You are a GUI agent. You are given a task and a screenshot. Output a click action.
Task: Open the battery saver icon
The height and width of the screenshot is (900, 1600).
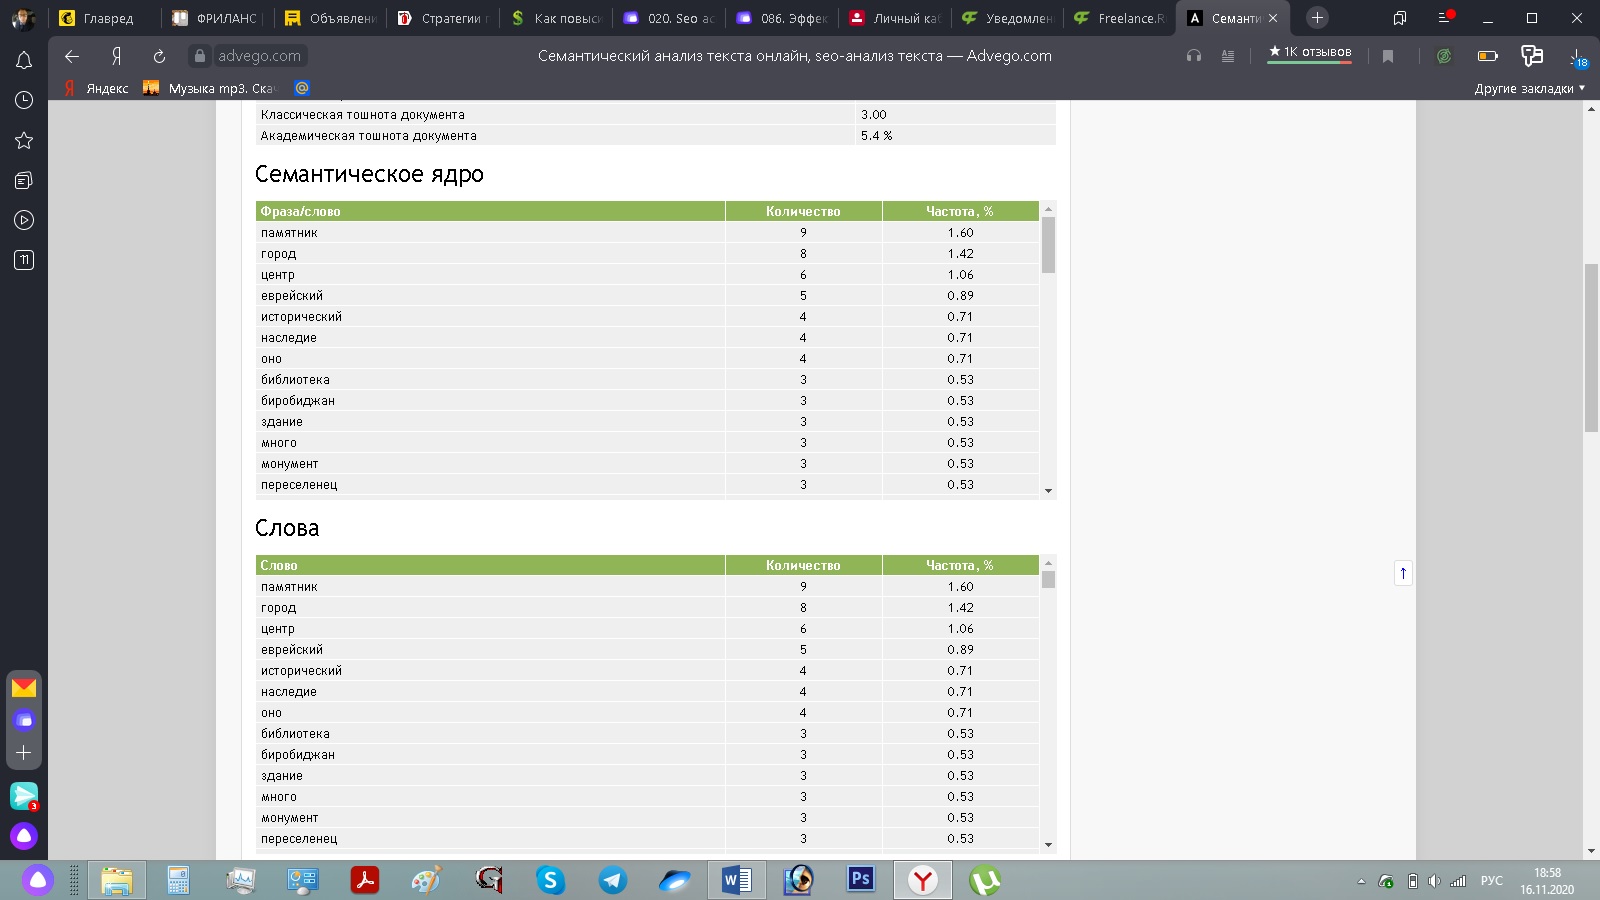[x=1488, y=56]
